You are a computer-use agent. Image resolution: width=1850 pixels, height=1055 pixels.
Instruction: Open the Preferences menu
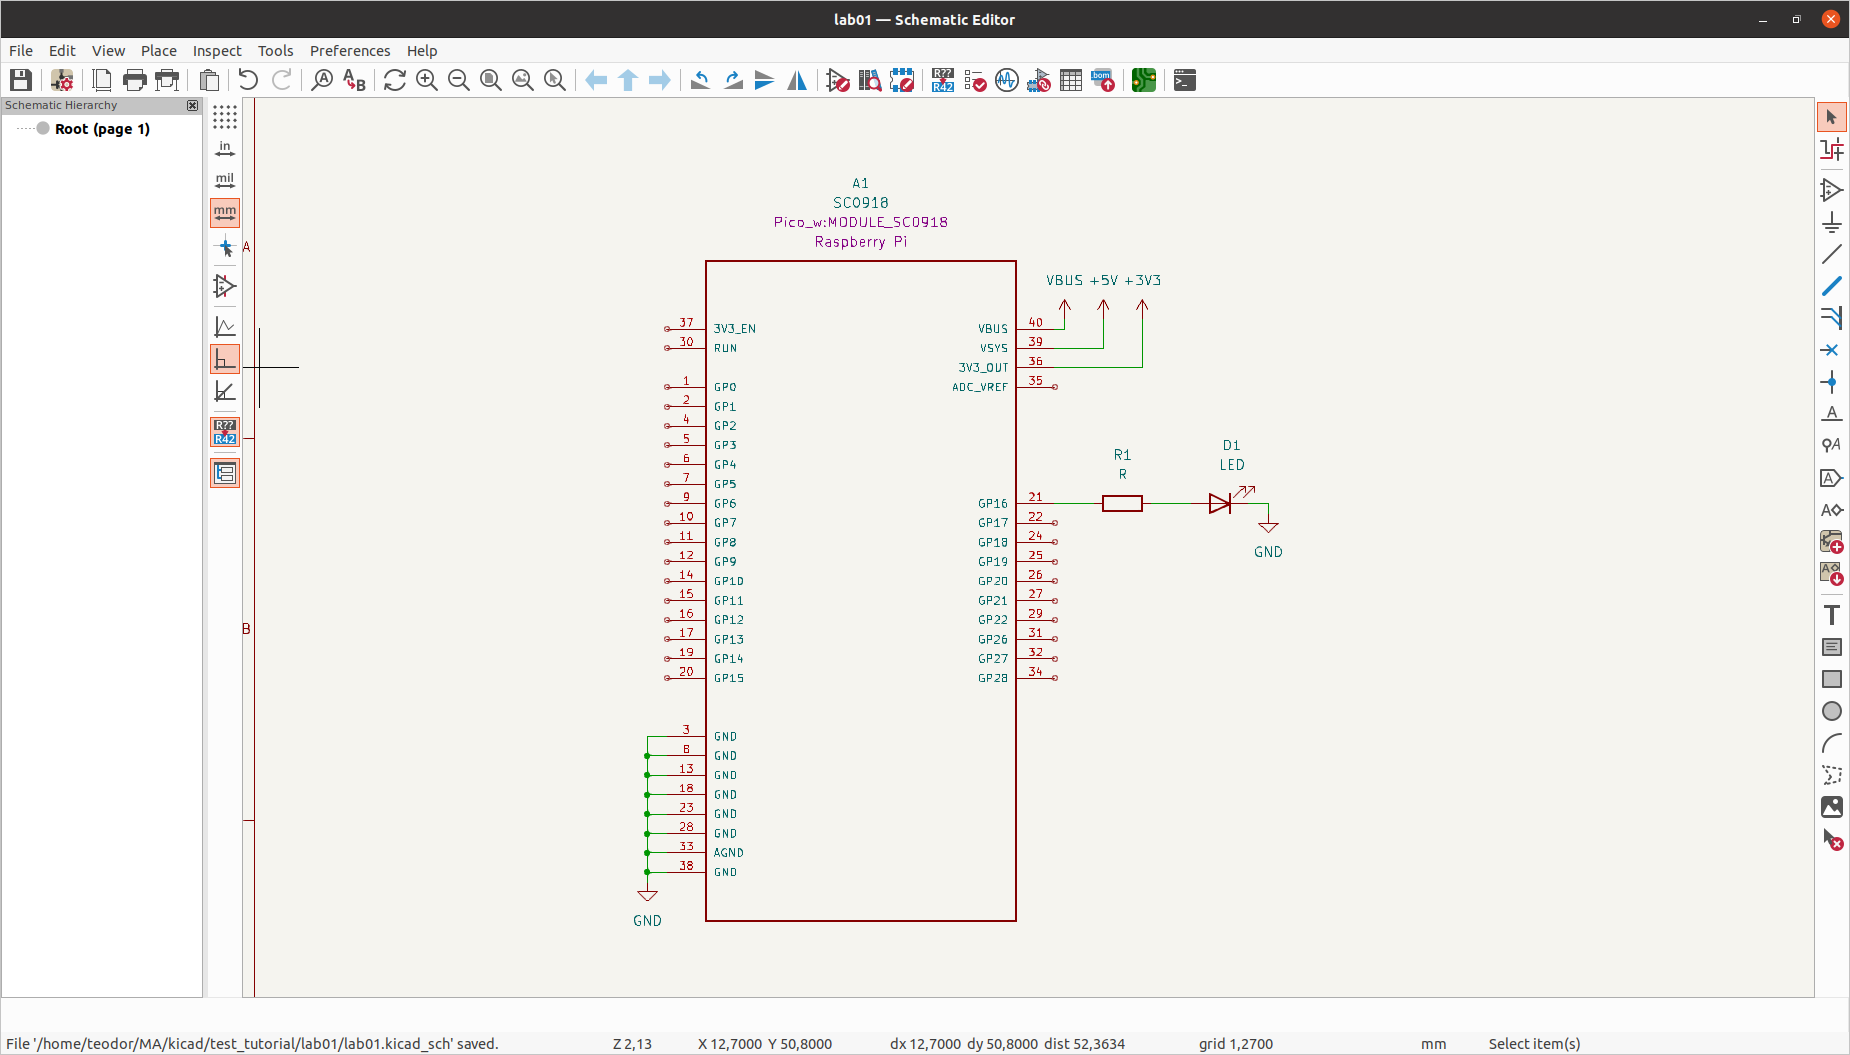point(349,51)
